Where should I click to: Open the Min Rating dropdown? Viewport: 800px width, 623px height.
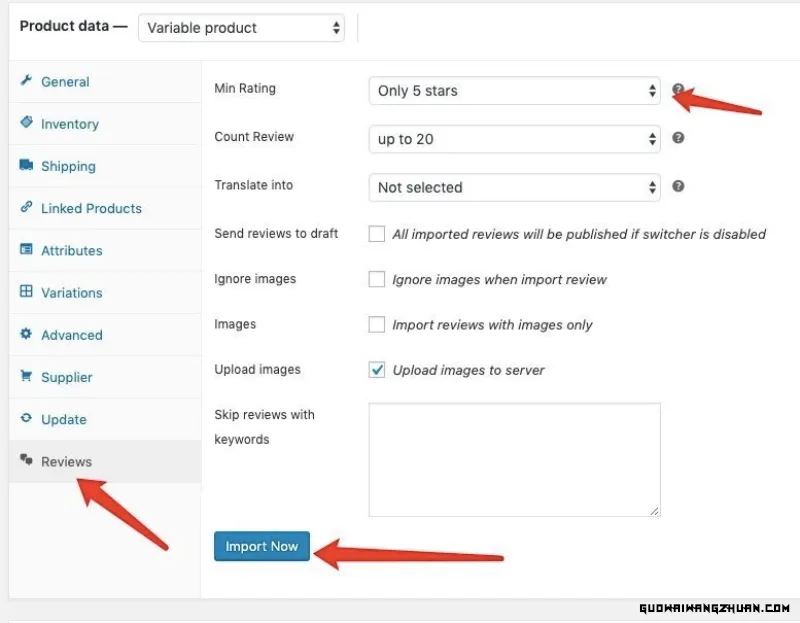pyautogui.click(x=514, y=91)
